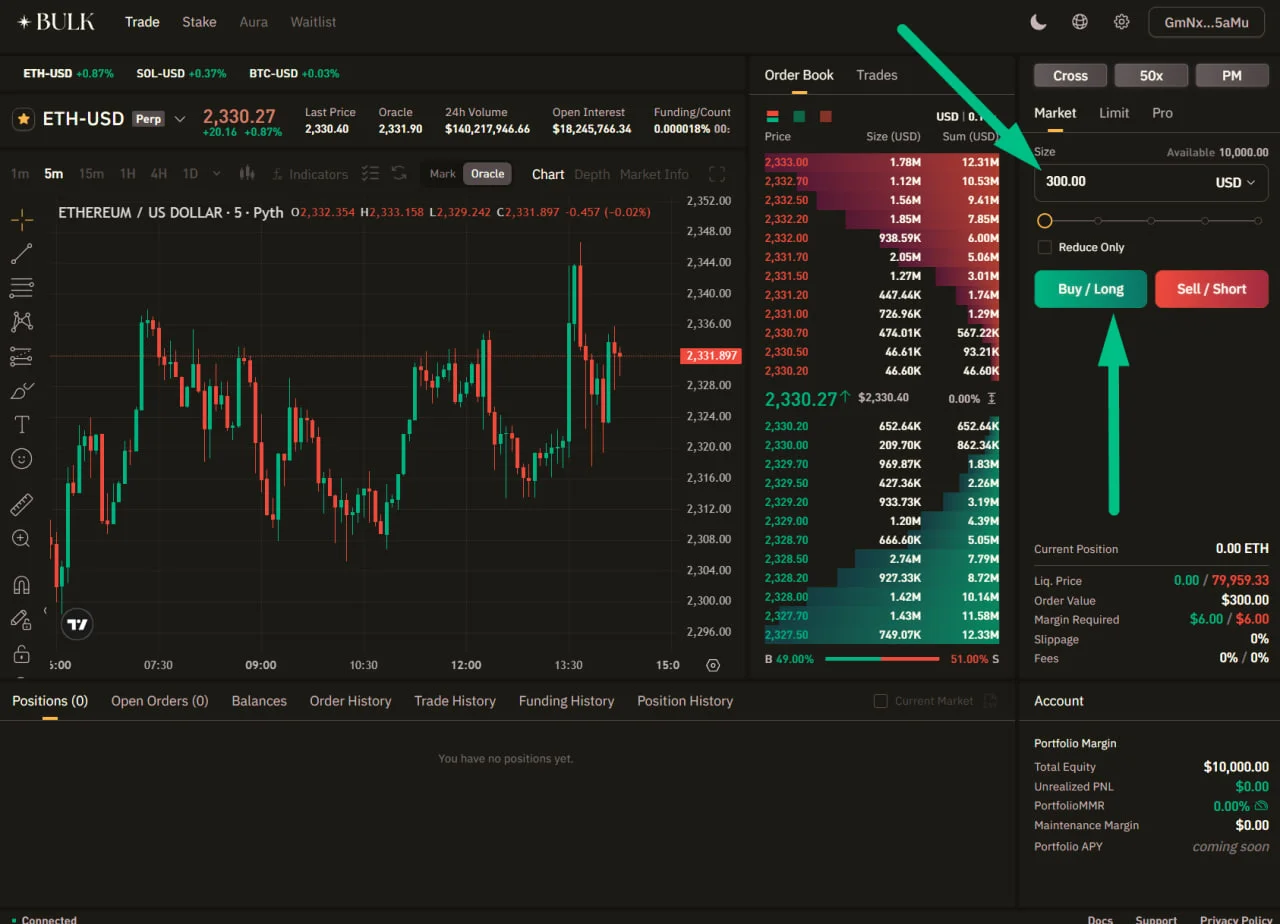Check the Current Market filter box
The width and height of the screenshot is (1280, 924).
(x=881, y=701)
